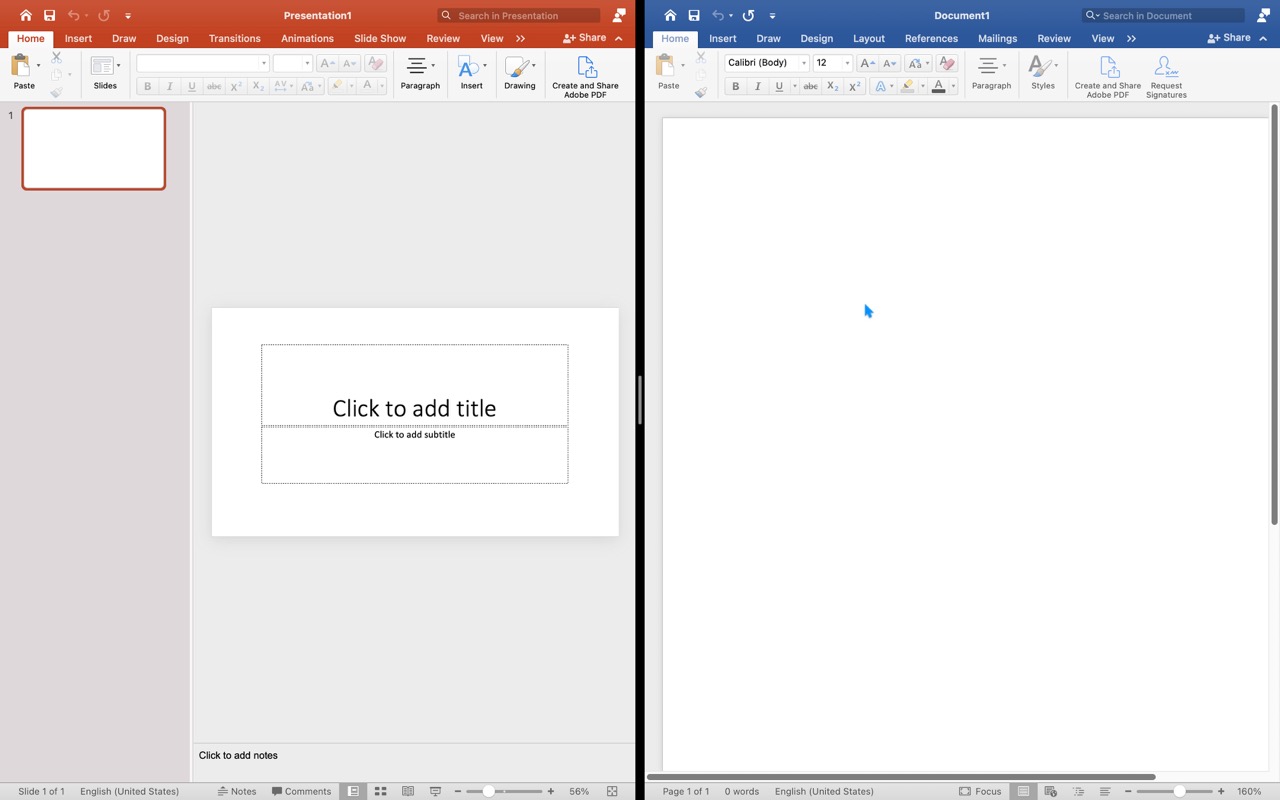Select slide 1 thumbnail in PowerPoint

[x=93, y=148]
